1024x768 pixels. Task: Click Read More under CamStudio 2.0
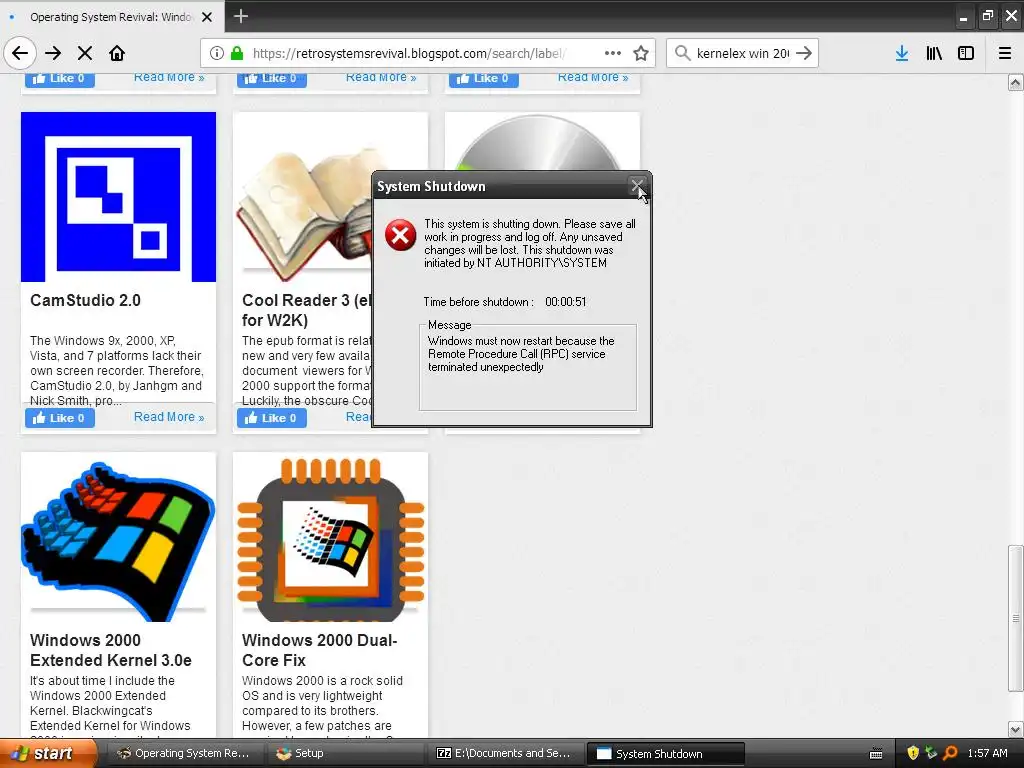pos(169,417)
